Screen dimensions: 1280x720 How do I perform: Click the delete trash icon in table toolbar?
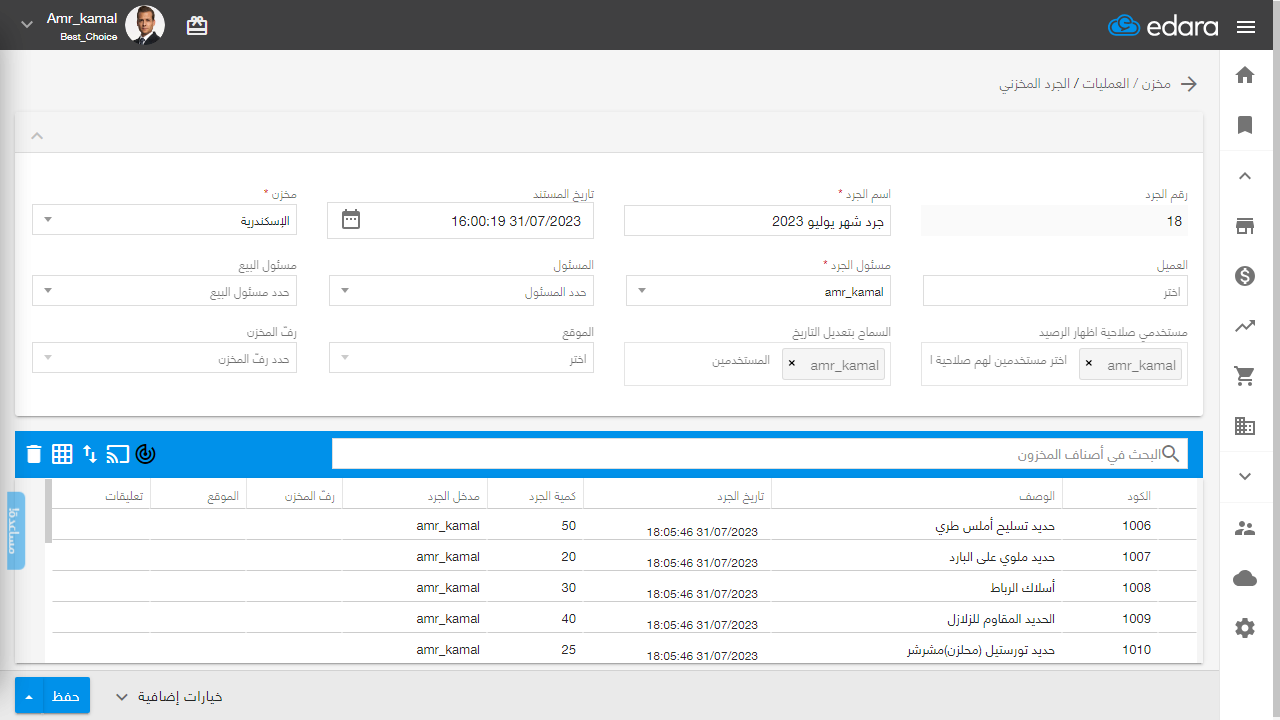point(34,454)
